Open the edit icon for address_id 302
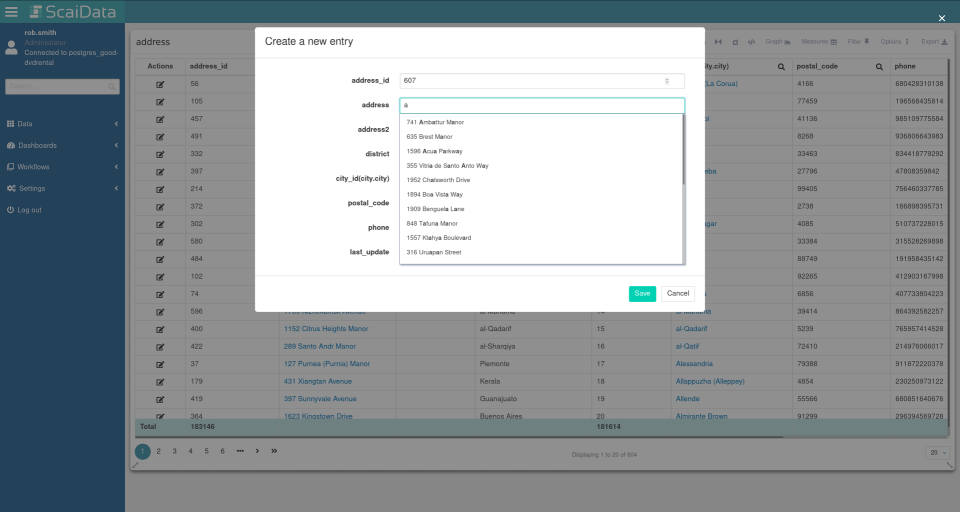Image resolution: width=960 pixels, height=512 pixels. pos(160,224)
